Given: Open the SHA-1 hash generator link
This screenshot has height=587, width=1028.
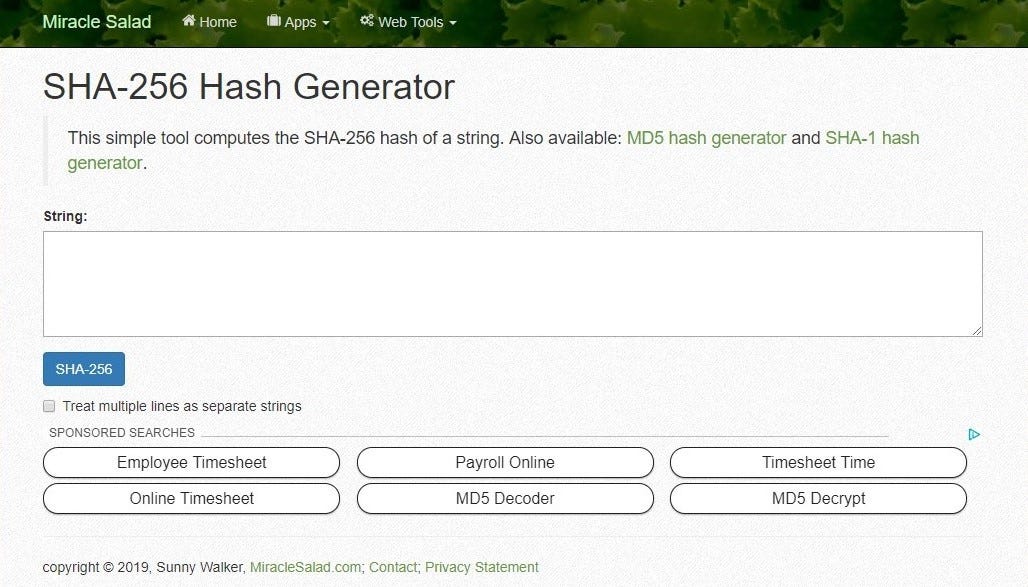Looking at the screenshot, I should pos(872,138).
